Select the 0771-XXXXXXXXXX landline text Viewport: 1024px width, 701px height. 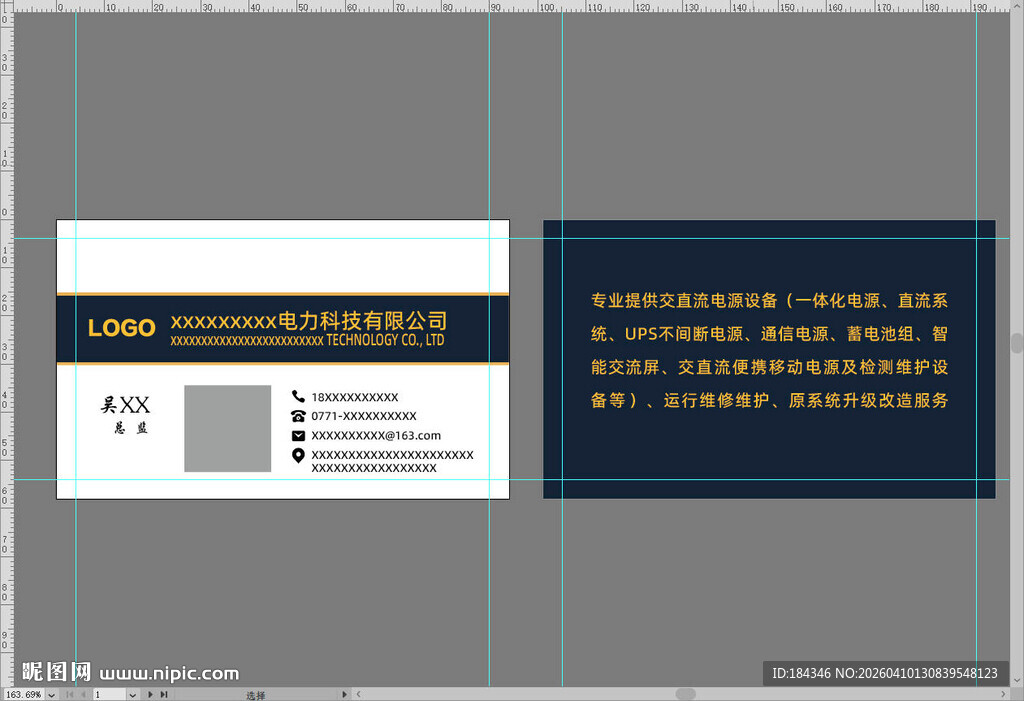tap(364, 416)
